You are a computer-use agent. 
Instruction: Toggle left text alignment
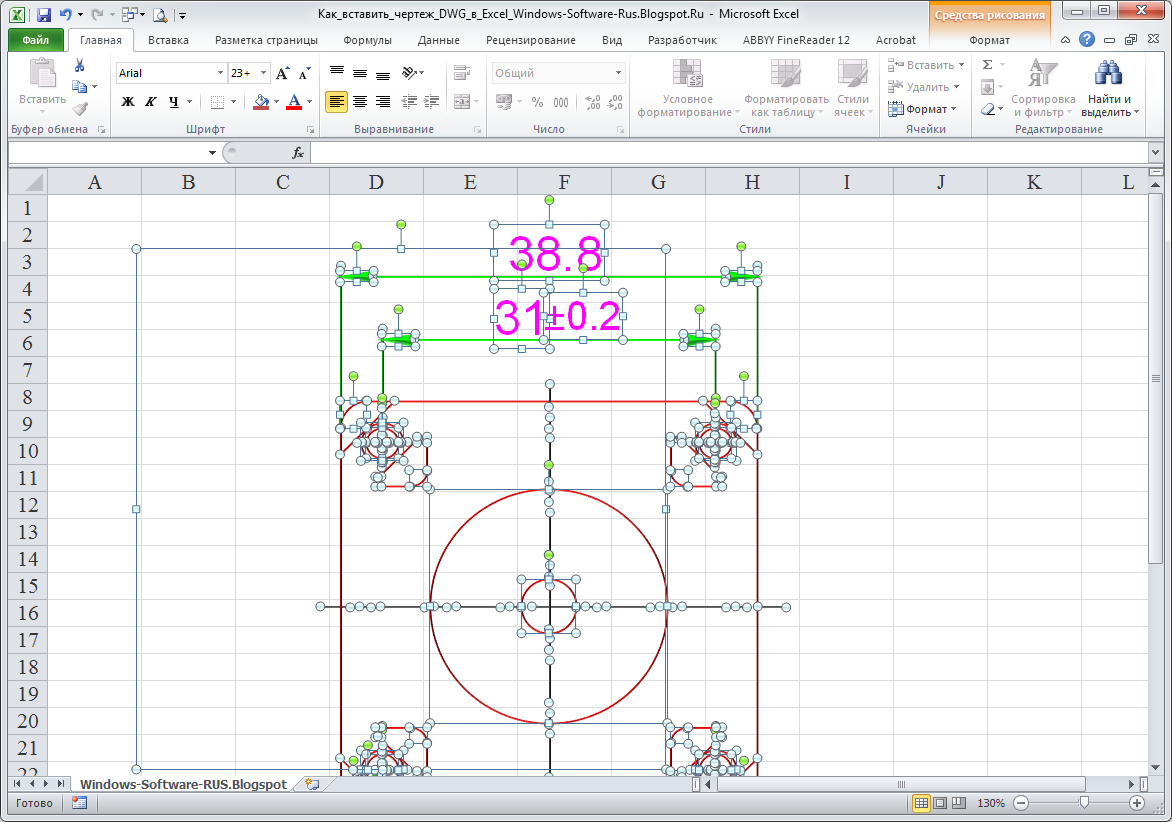[x=336, y=102]
